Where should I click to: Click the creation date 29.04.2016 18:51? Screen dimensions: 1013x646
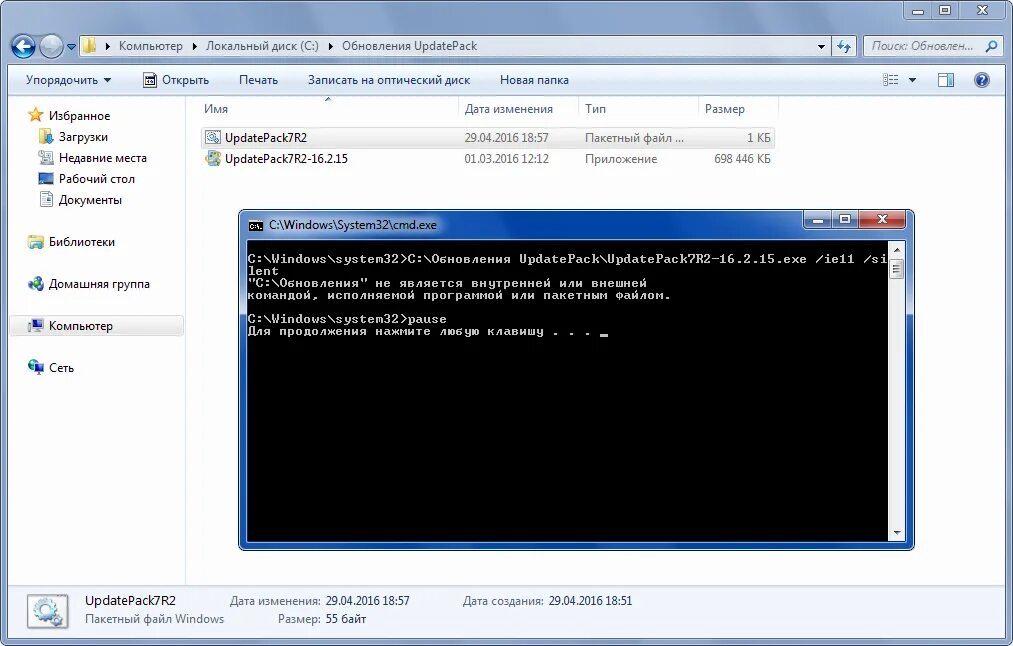(x=590, y=601)
